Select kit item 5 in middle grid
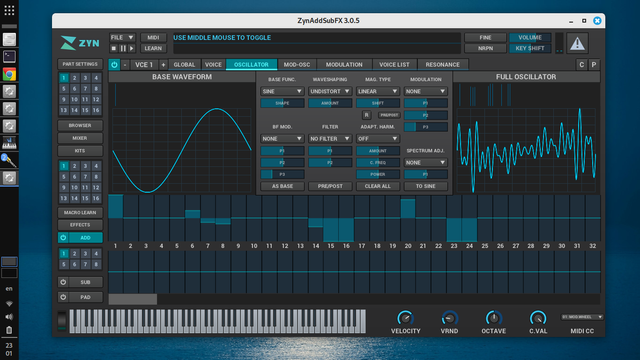 [64, 176]
